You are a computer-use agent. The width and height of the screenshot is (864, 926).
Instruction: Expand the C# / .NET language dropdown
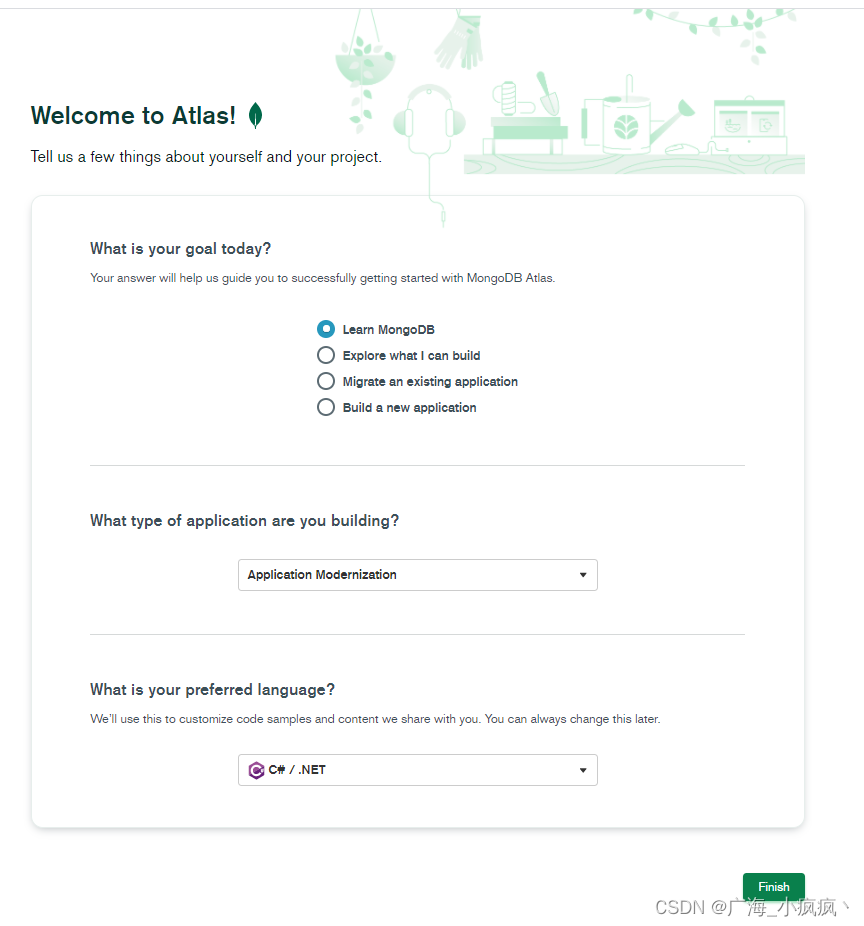point(417,770)
